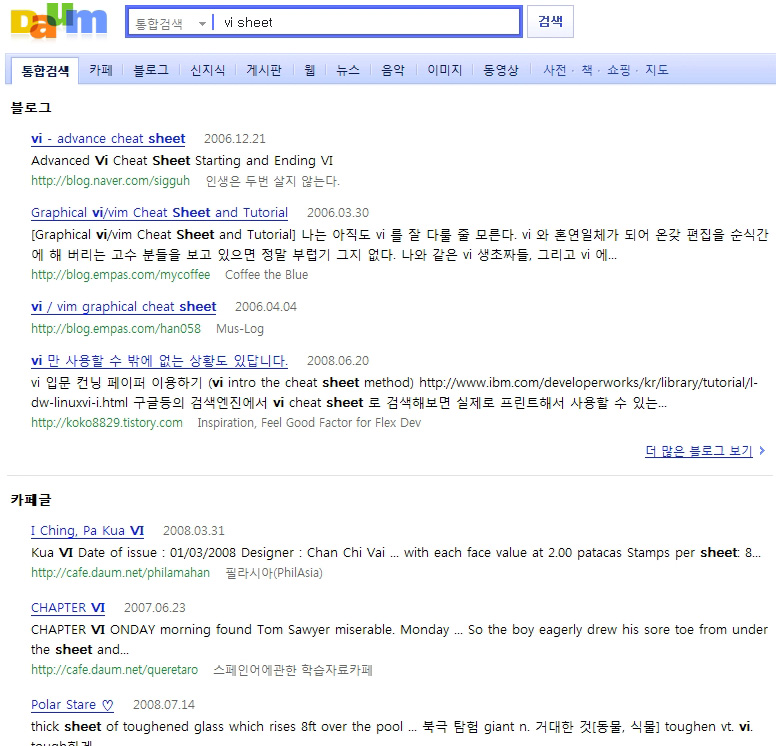
Task: Click the snippet starting 'vi 입문 컨닝 페이퍼 이용하기'
Action: (394, 393)
